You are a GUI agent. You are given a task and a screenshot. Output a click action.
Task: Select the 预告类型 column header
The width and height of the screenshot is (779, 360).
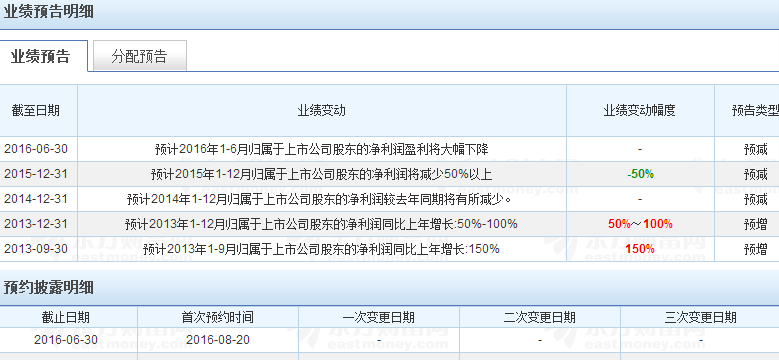755,110
